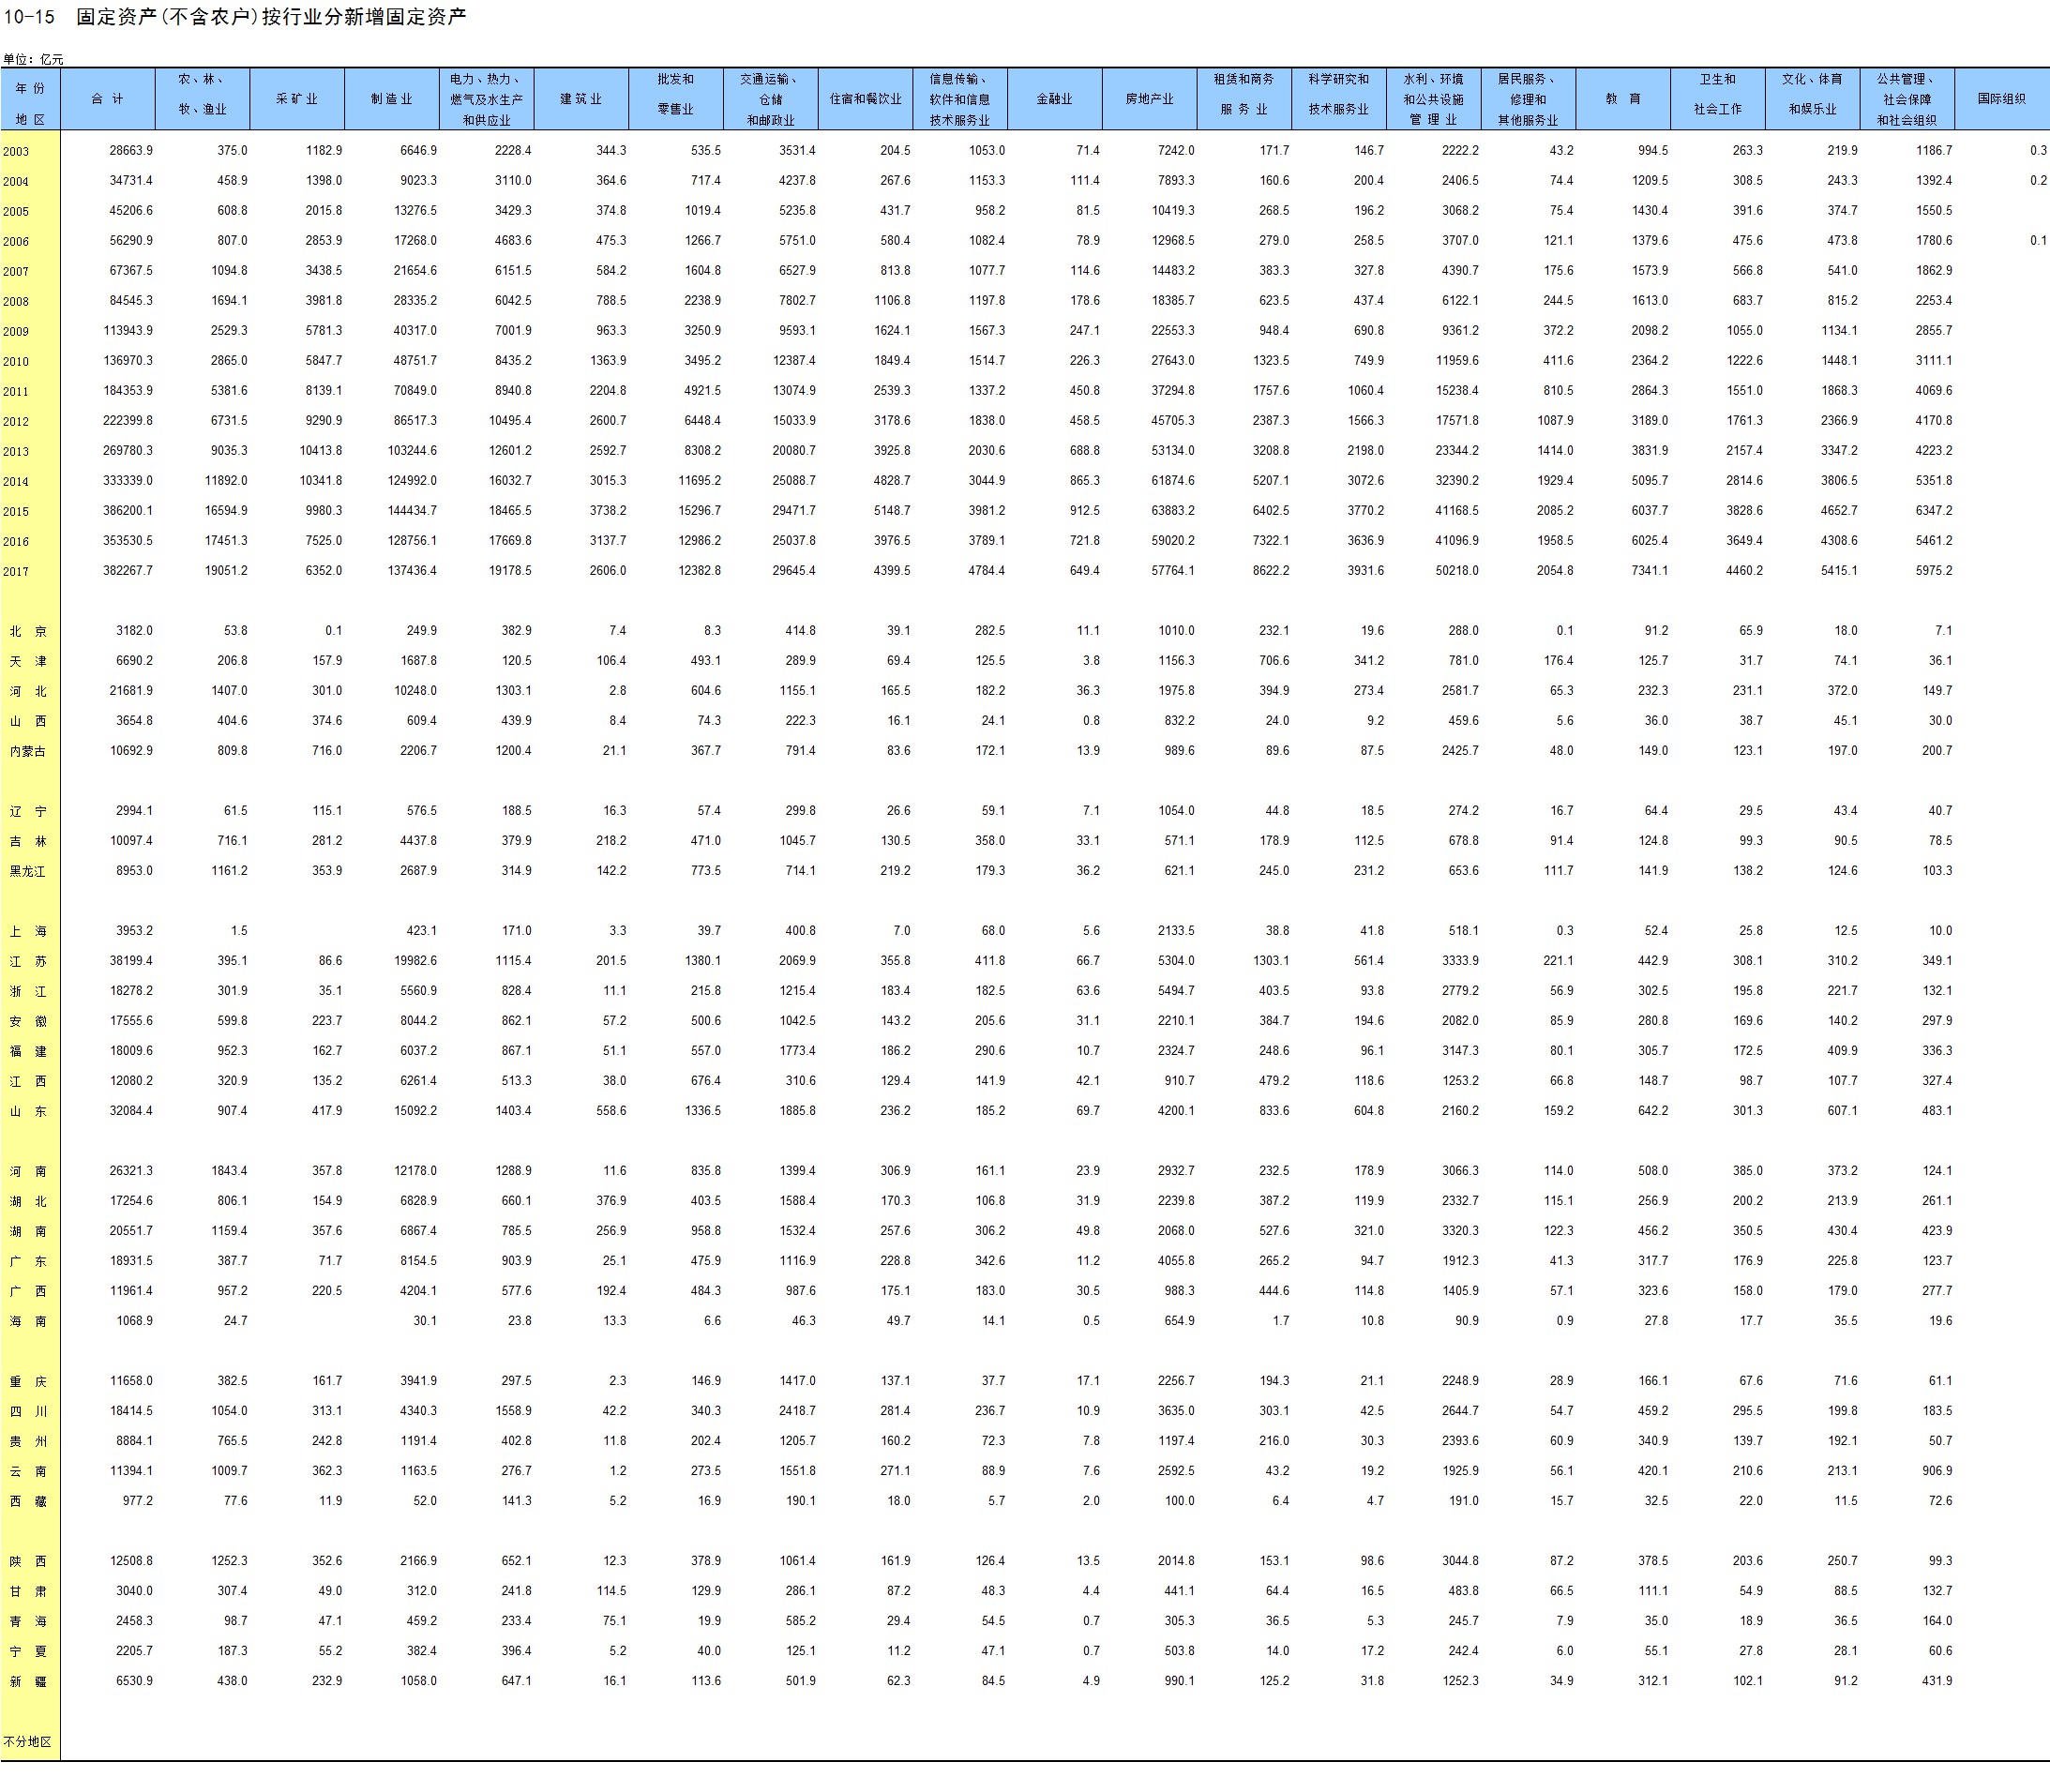Screen dimensions: 2050x1792
Task: Select the 住宿和餐饮业 column header
Action: tap(865, 99)
